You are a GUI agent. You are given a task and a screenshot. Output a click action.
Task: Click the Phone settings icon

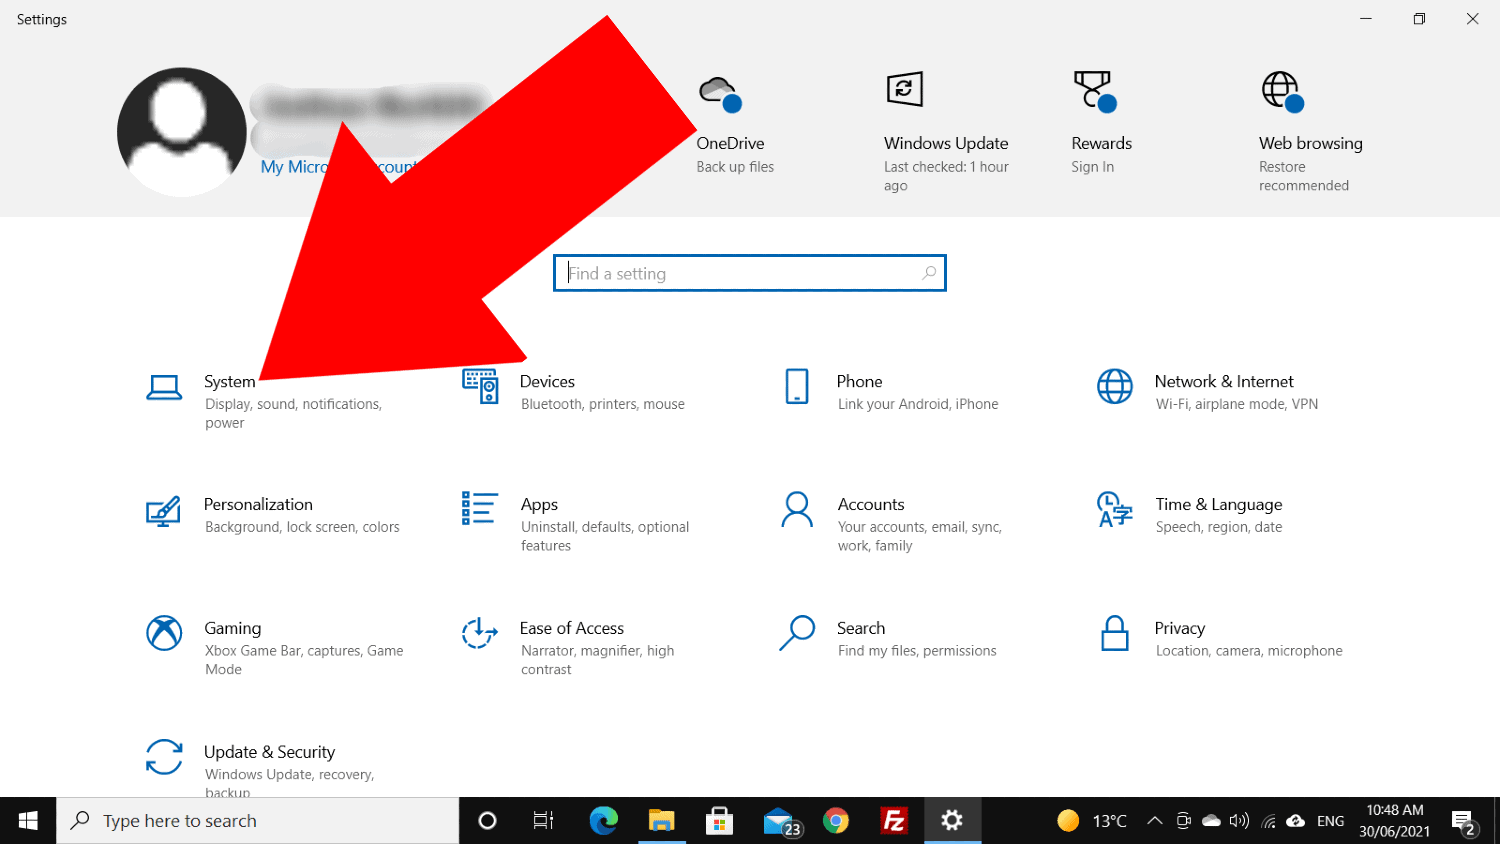pos(797,386)
